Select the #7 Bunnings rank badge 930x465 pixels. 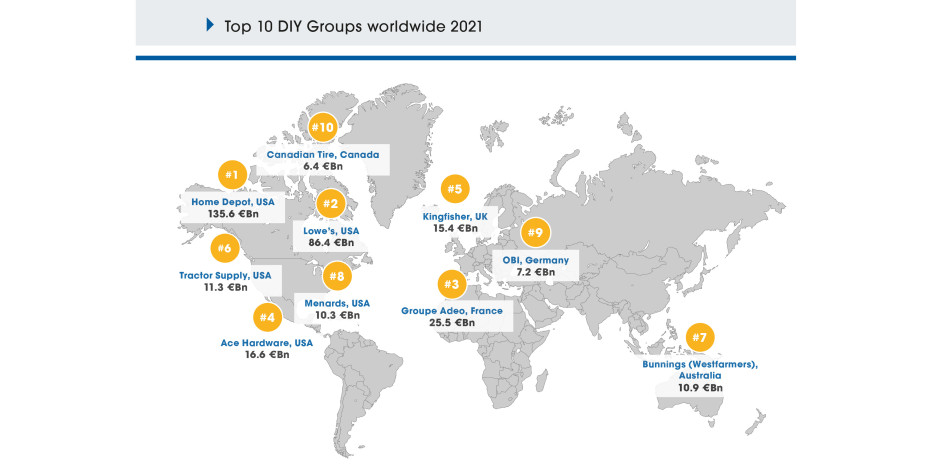[x=699, y=338]
